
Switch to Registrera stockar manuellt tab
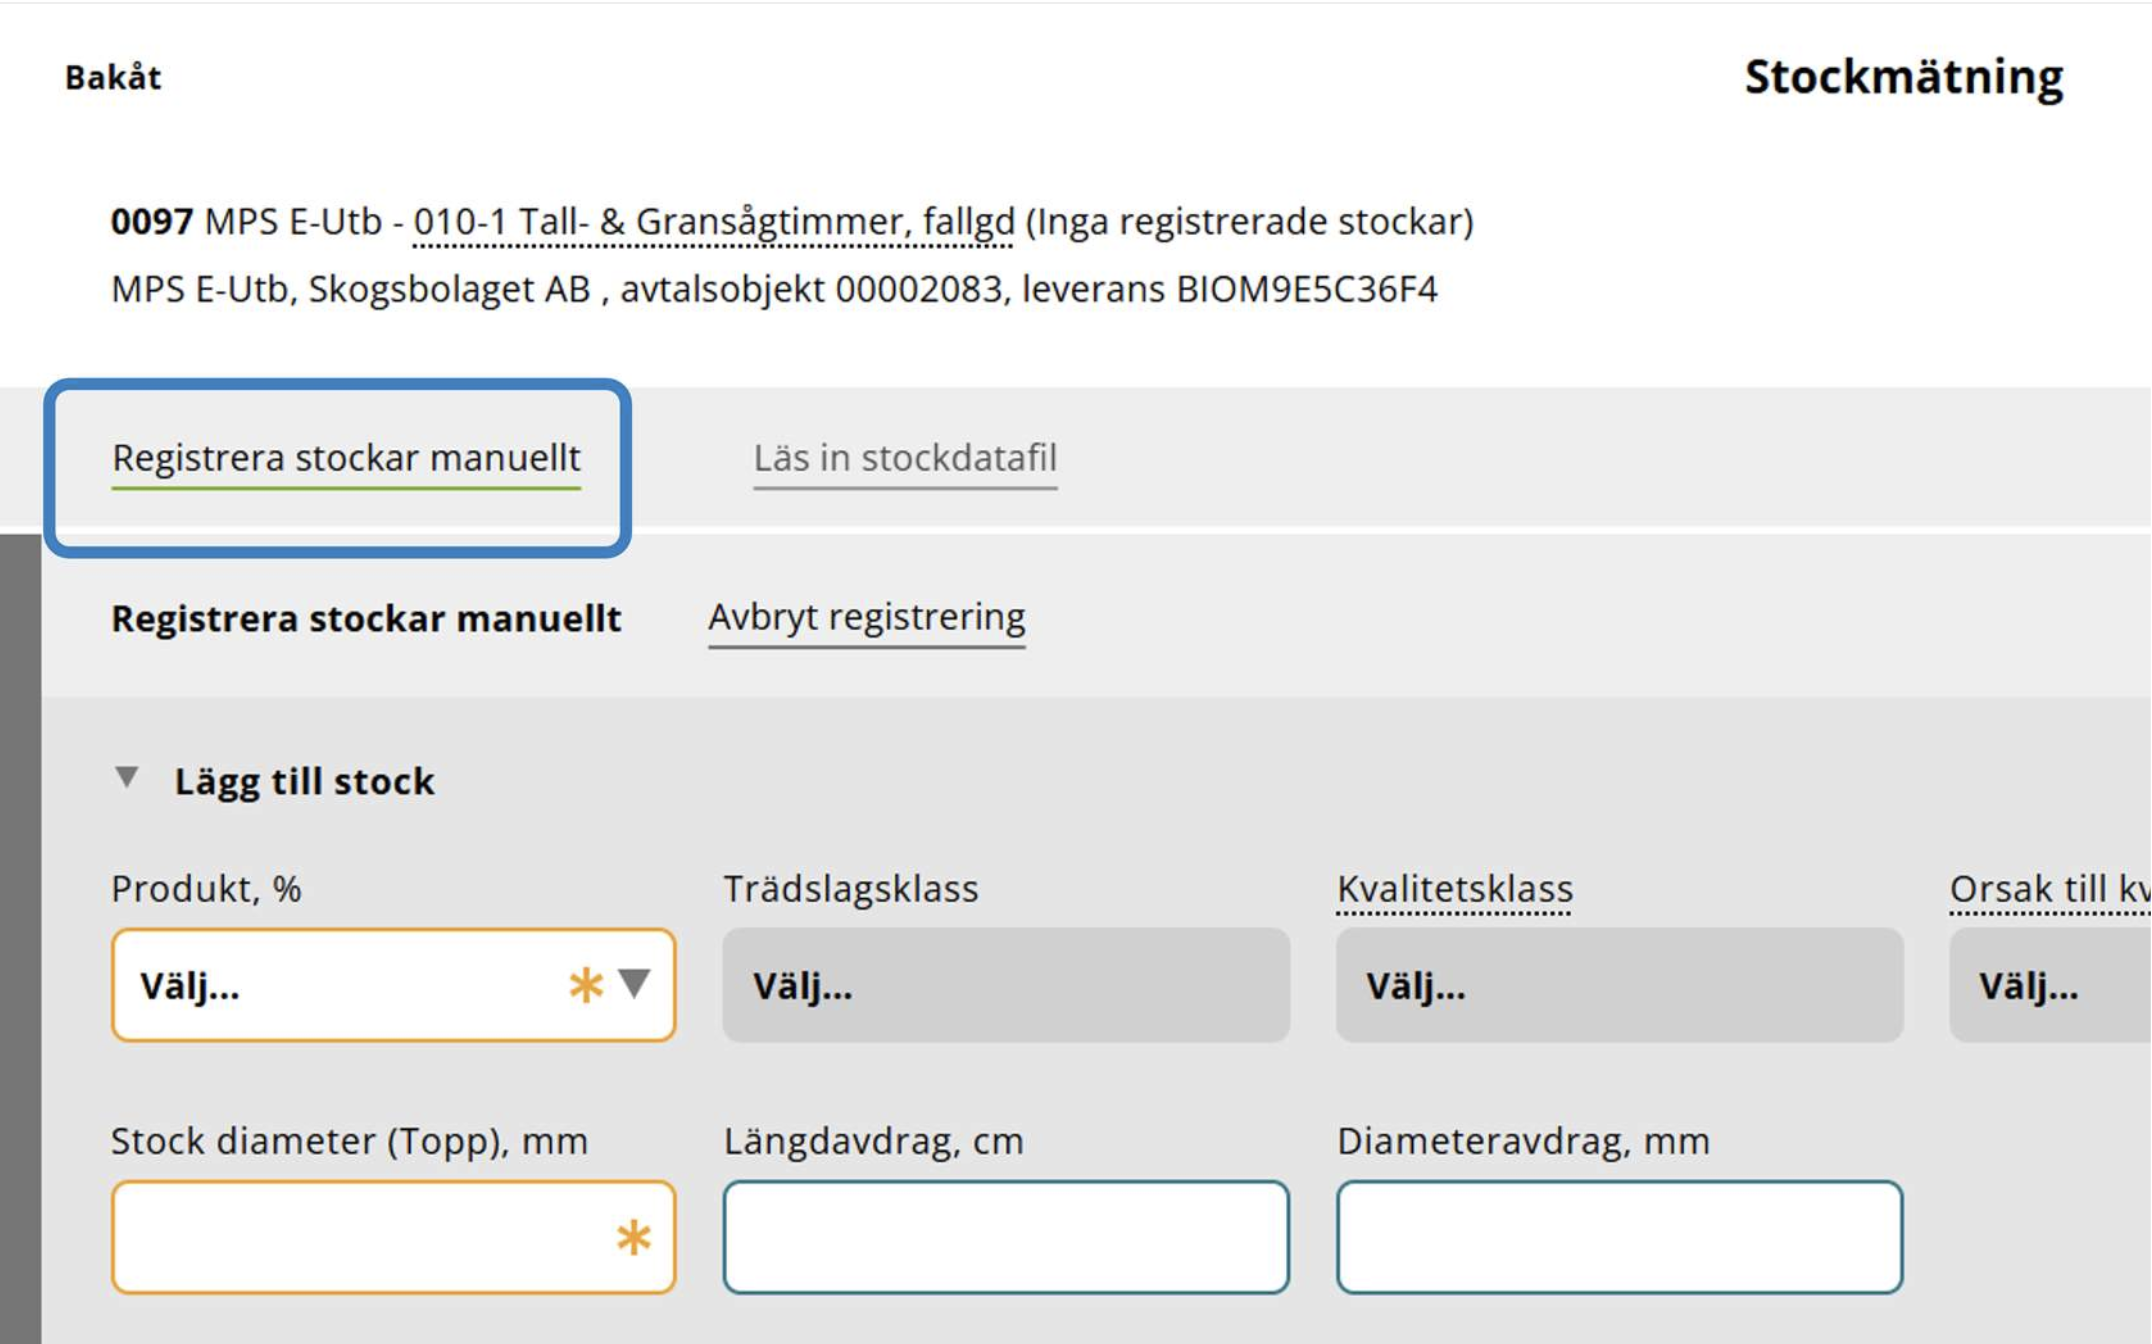coord(346,458)
